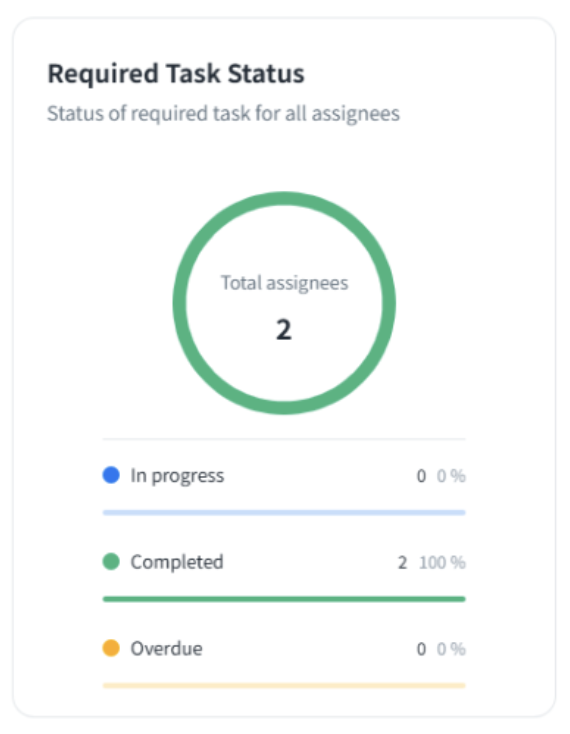This screenshot has width=570, height=734.
Task: Select the Overdue legend label
Action: [x=167, y=648]
